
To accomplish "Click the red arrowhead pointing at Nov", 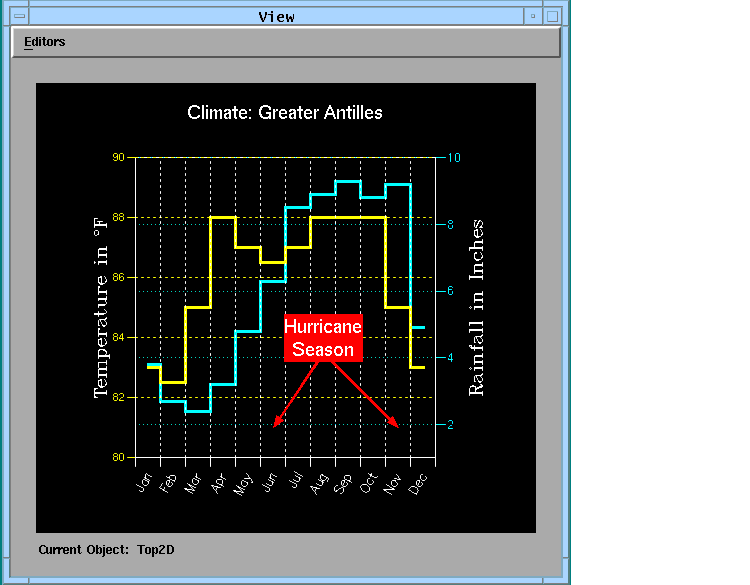I will pyautogui.click(x=395, y=423).
